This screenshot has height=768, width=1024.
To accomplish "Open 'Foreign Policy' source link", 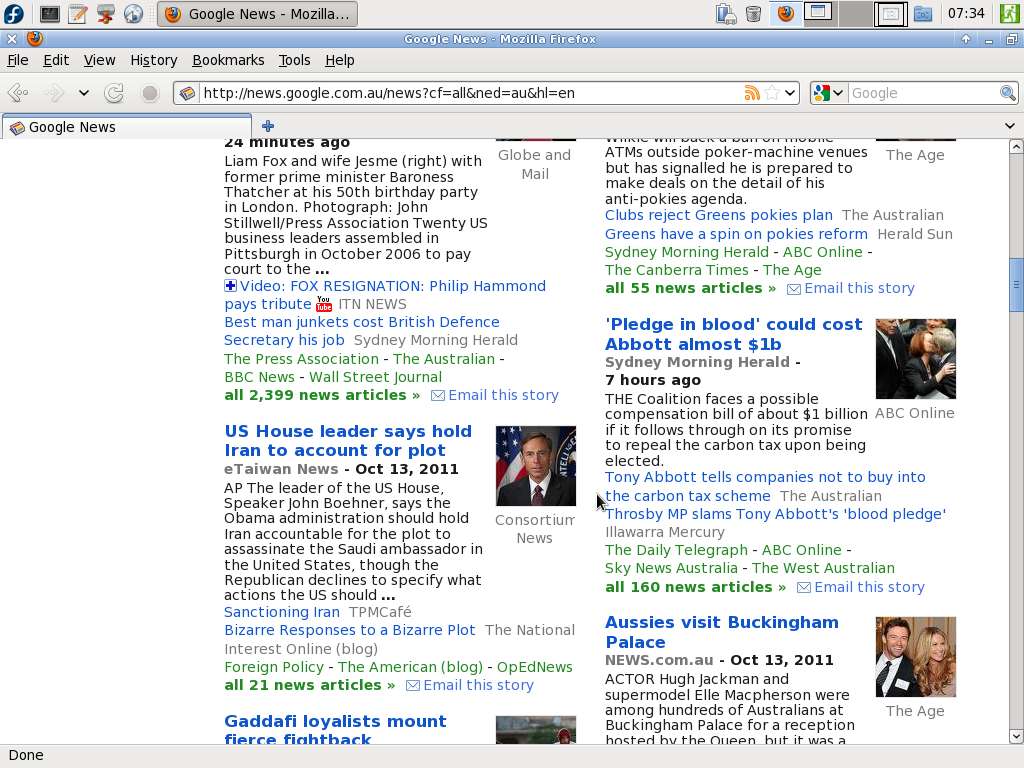I will (x=274, y=667).
